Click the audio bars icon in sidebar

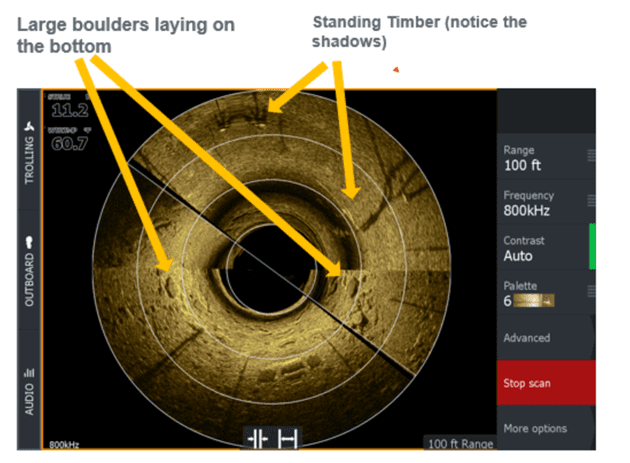[29, 373]
